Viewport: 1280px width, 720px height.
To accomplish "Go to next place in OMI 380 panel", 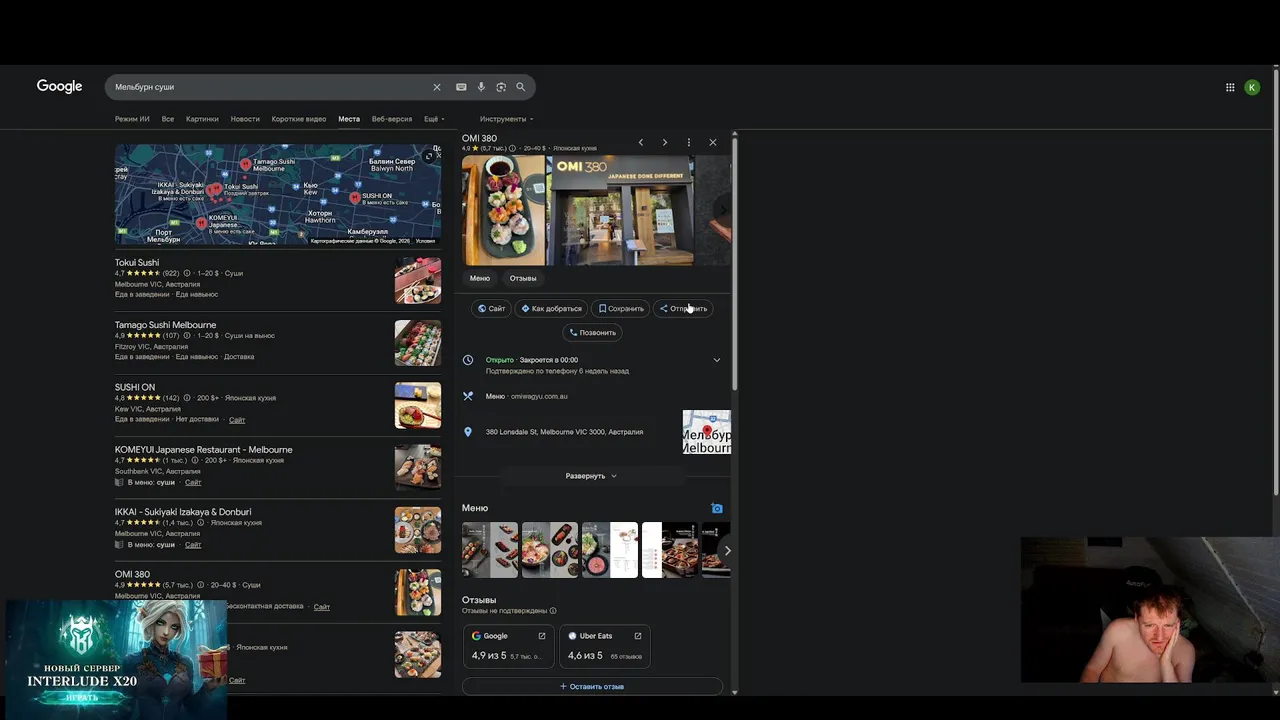I will (665, 142).
